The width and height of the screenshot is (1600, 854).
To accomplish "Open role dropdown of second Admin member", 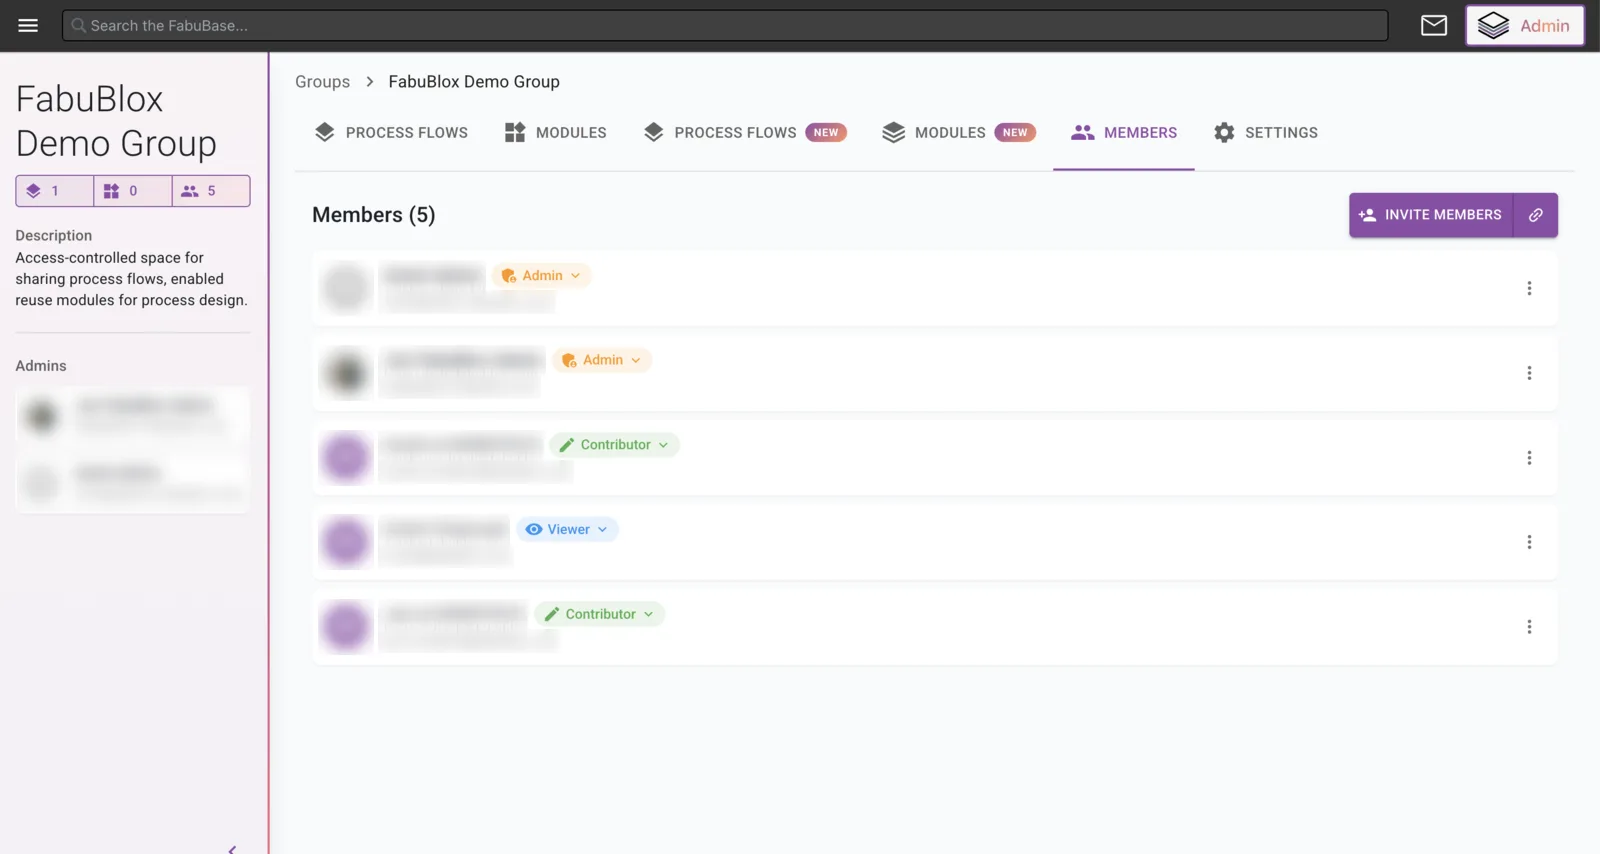I will pyautogui.click(x=602, y=360).
